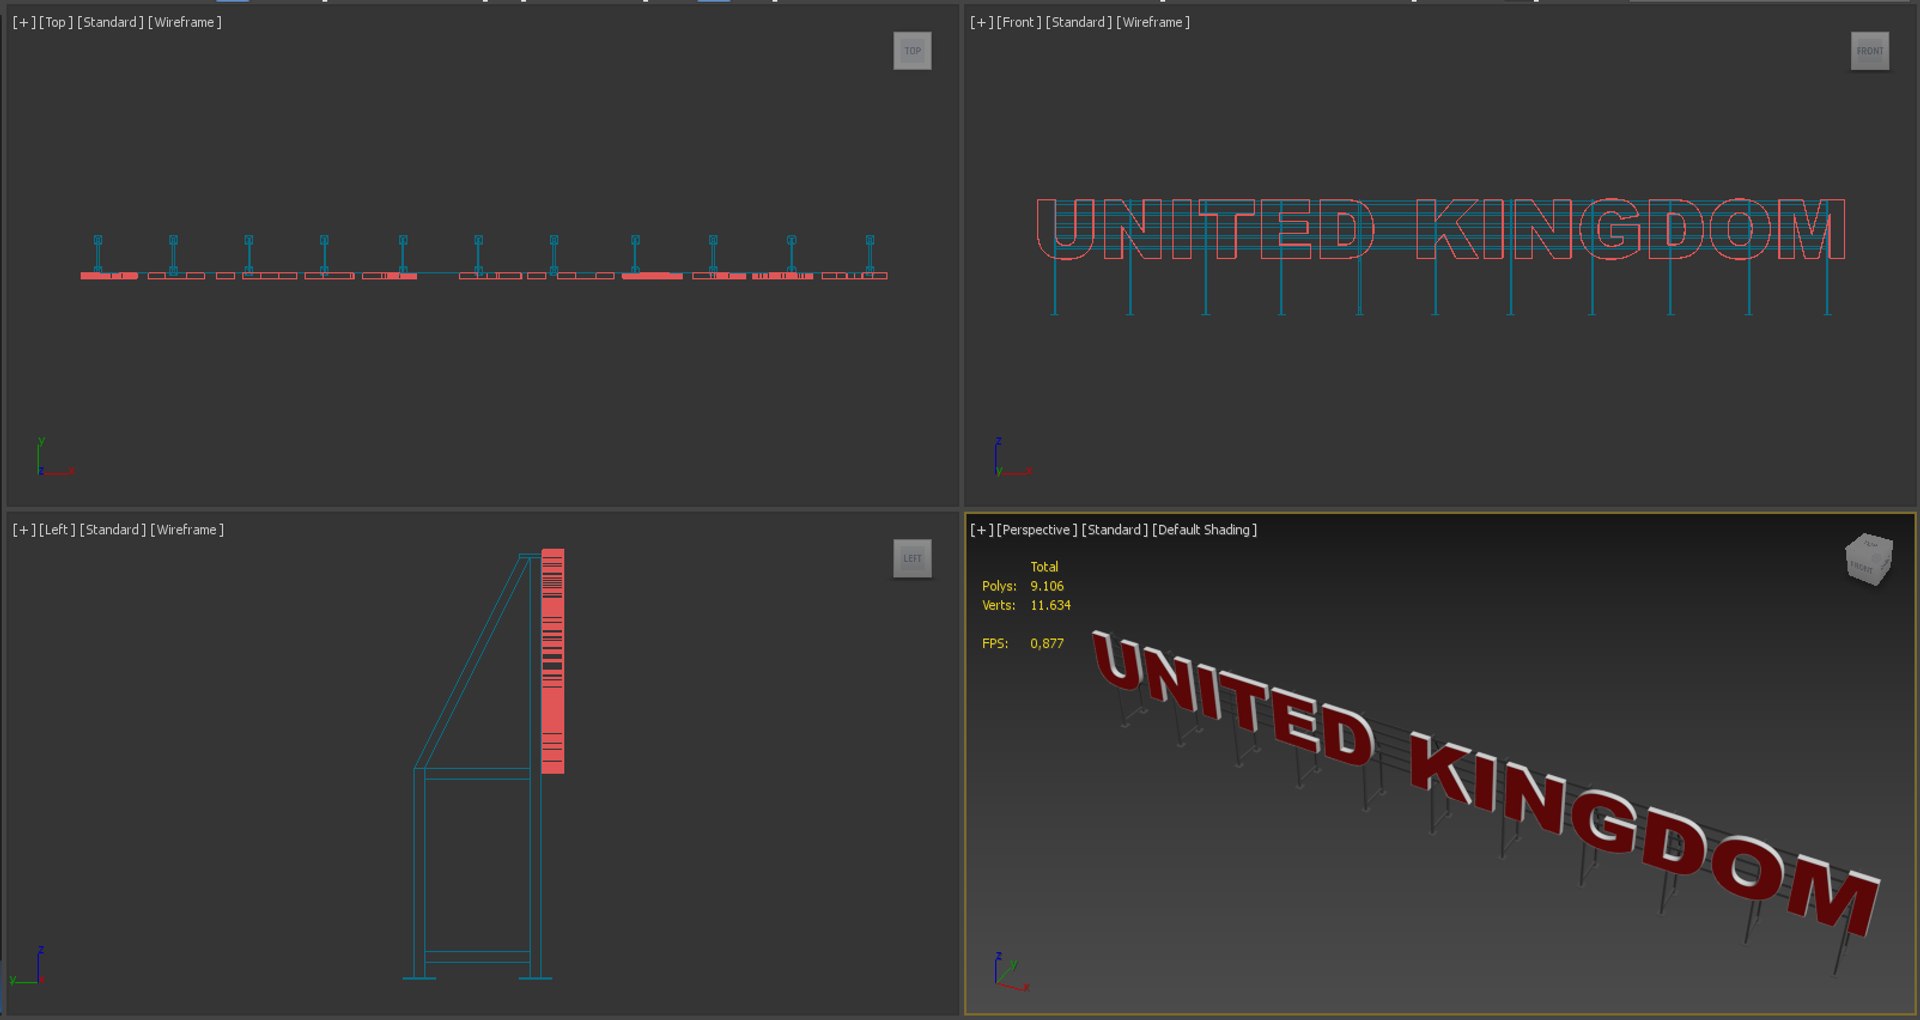Click the Top viewport ViewCube
The image size is (1920, 1020).
click(x=912, y=51)
